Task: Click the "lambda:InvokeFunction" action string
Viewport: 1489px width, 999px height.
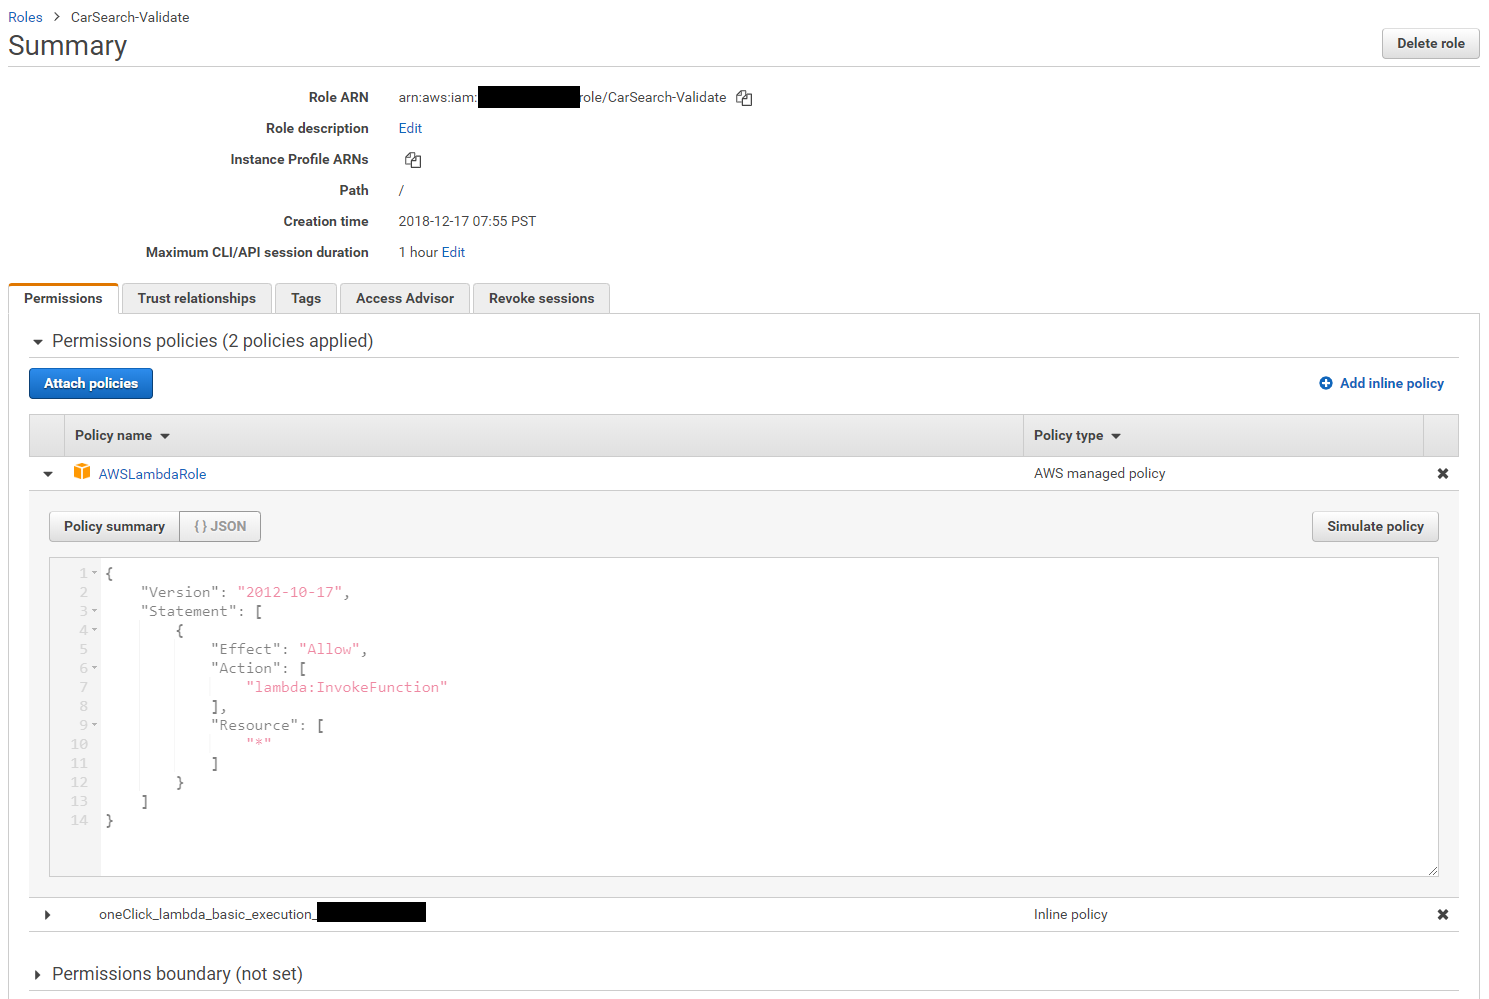Action: (346, 687)
